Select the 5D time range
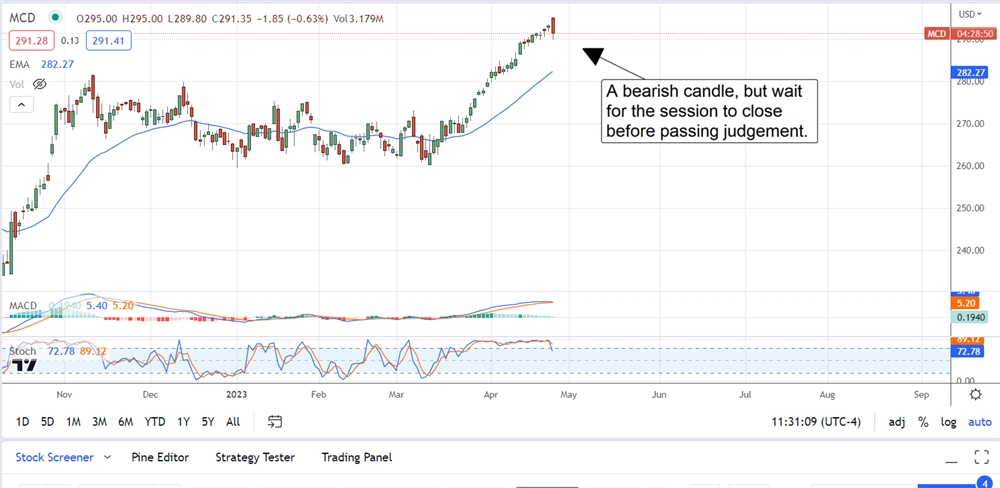 (47, 422)
